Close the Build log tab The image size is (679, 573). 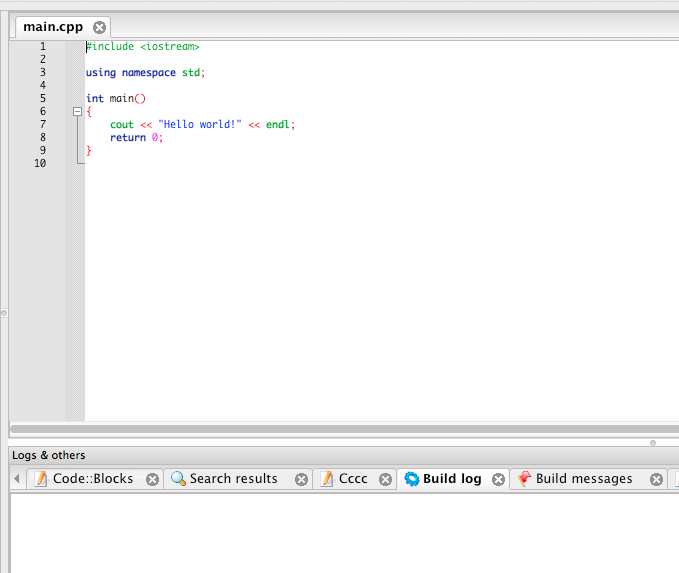(498, 480)
